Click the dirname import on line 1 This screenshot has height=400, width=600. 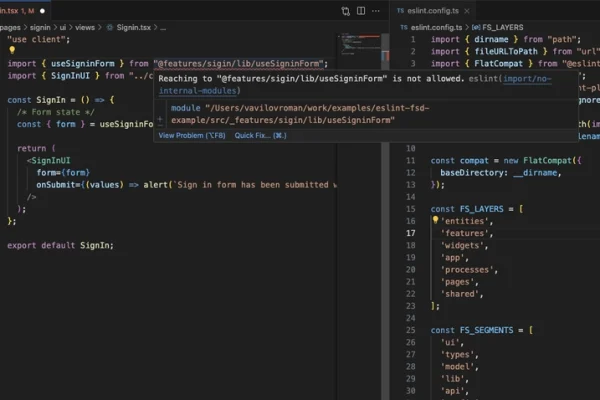(x=491, y=39)
